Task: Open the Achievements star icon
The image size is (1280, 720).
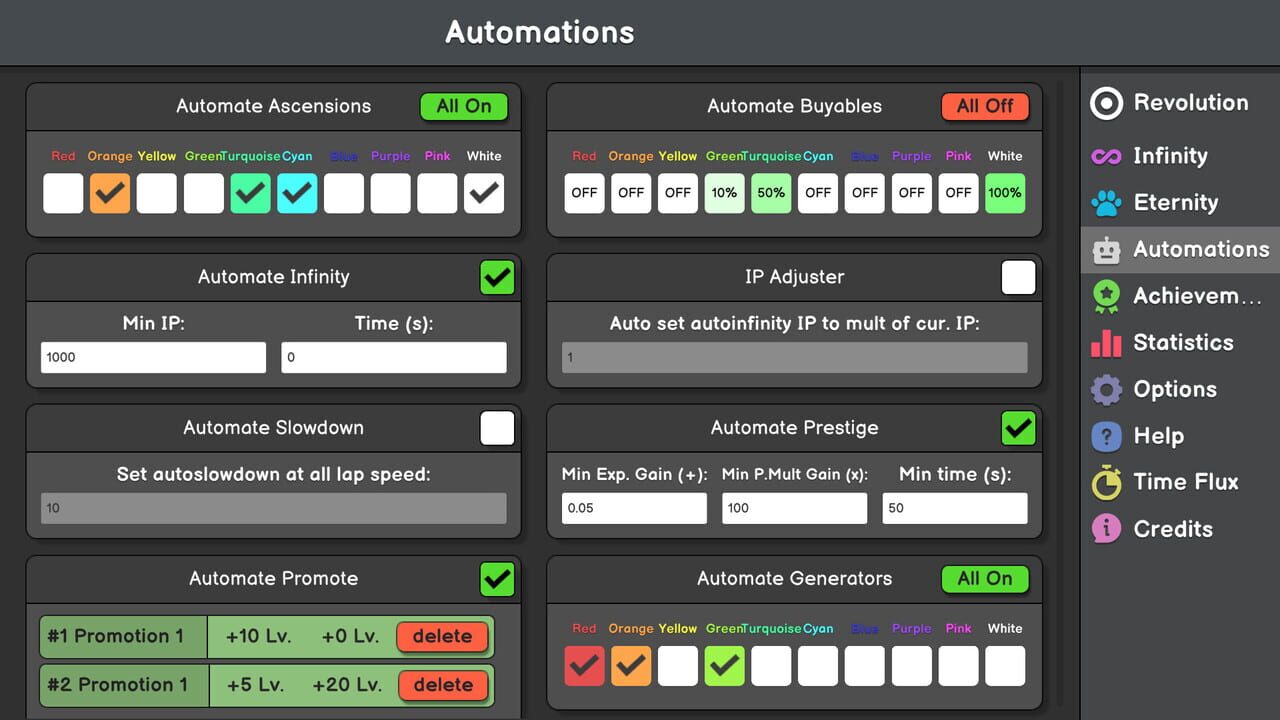Action: (x=1107, y=296)
